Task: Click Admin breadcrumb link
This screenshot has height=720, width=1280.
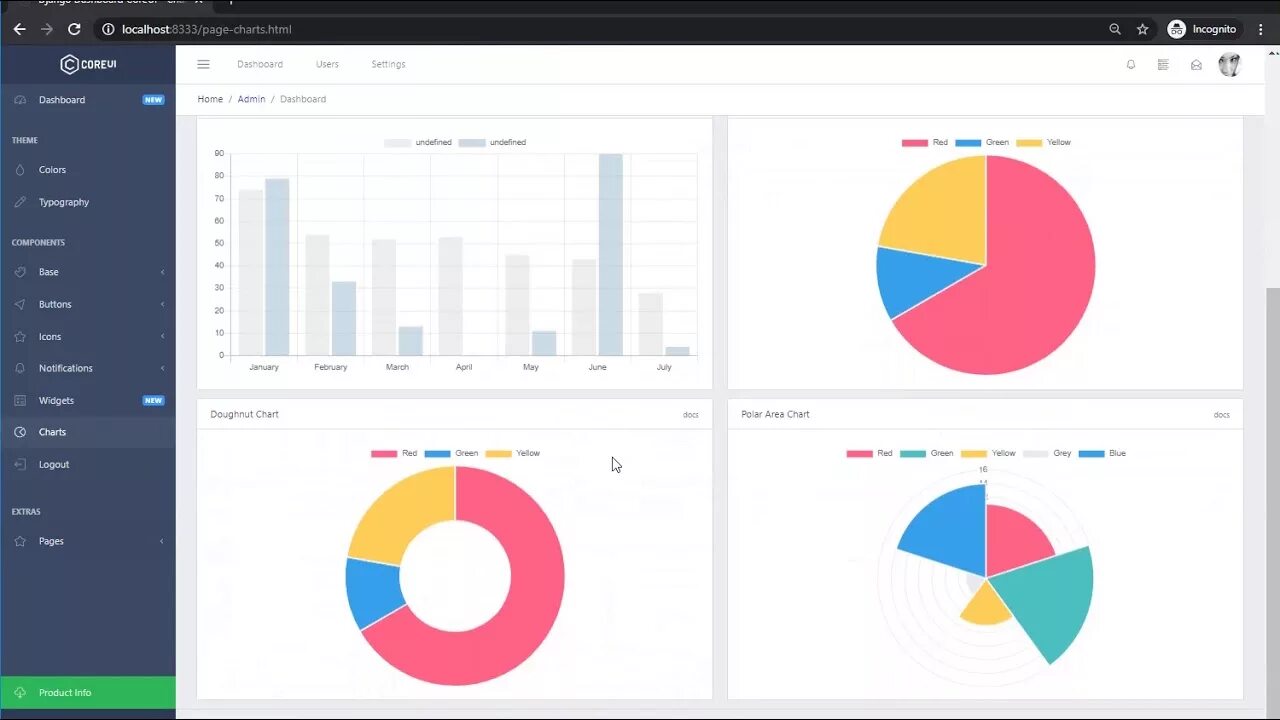Action: point(251,99)
